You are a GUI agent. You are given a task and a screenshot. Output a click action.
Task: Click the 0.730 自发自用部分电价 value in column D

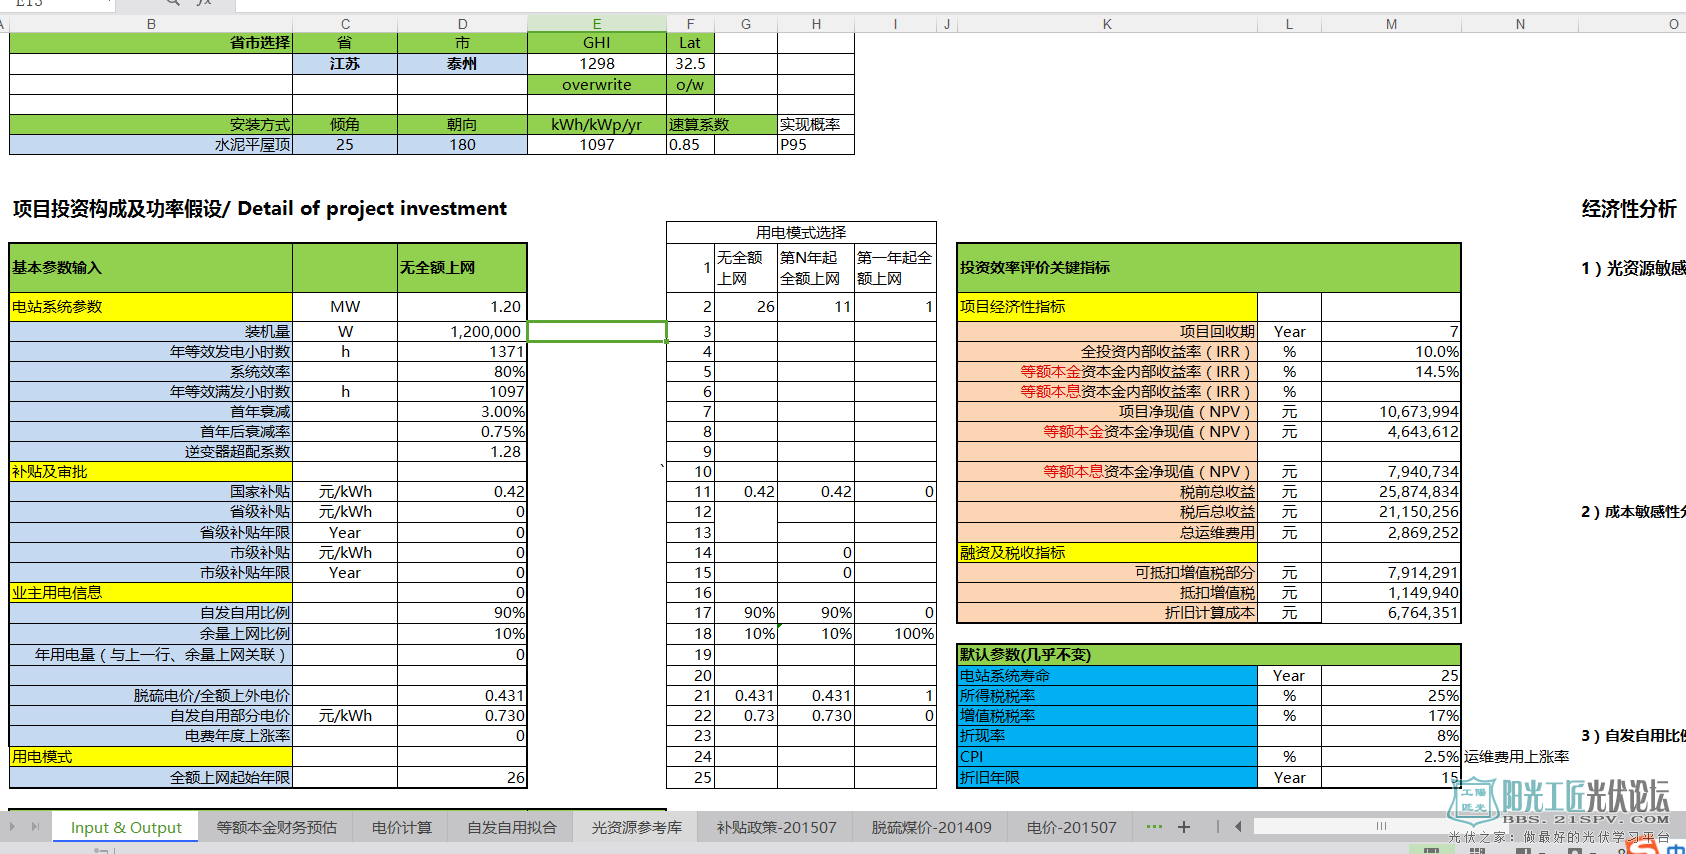point(462,716)
